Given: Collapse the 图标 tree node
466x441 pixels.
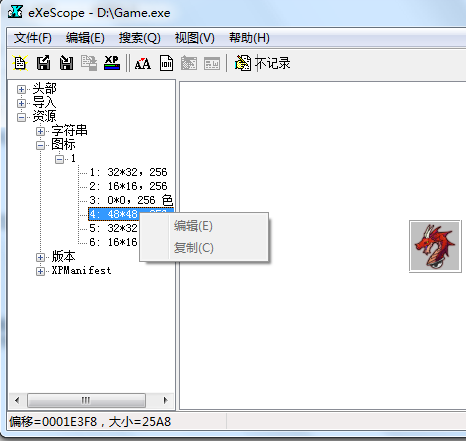Looking at the screenshot, I should coord(40,145).
